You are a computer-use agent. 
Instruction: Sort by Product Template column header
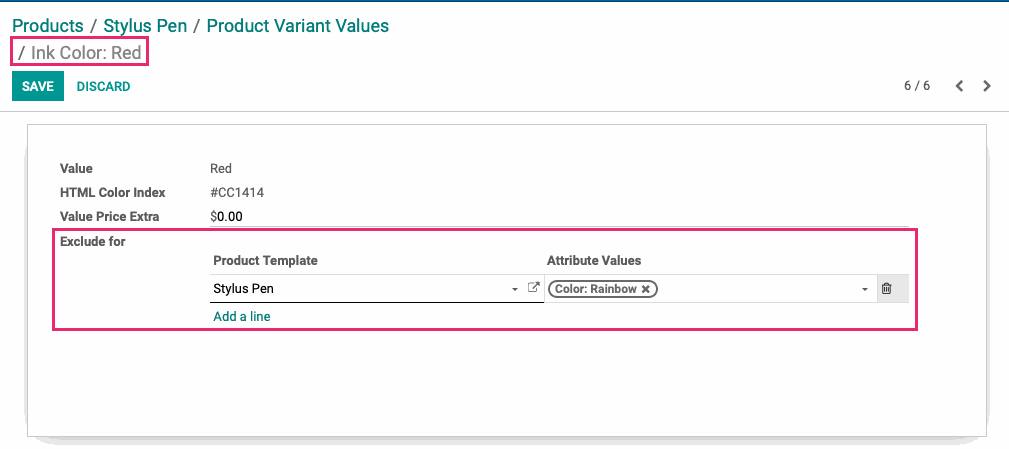pos(265,261)
